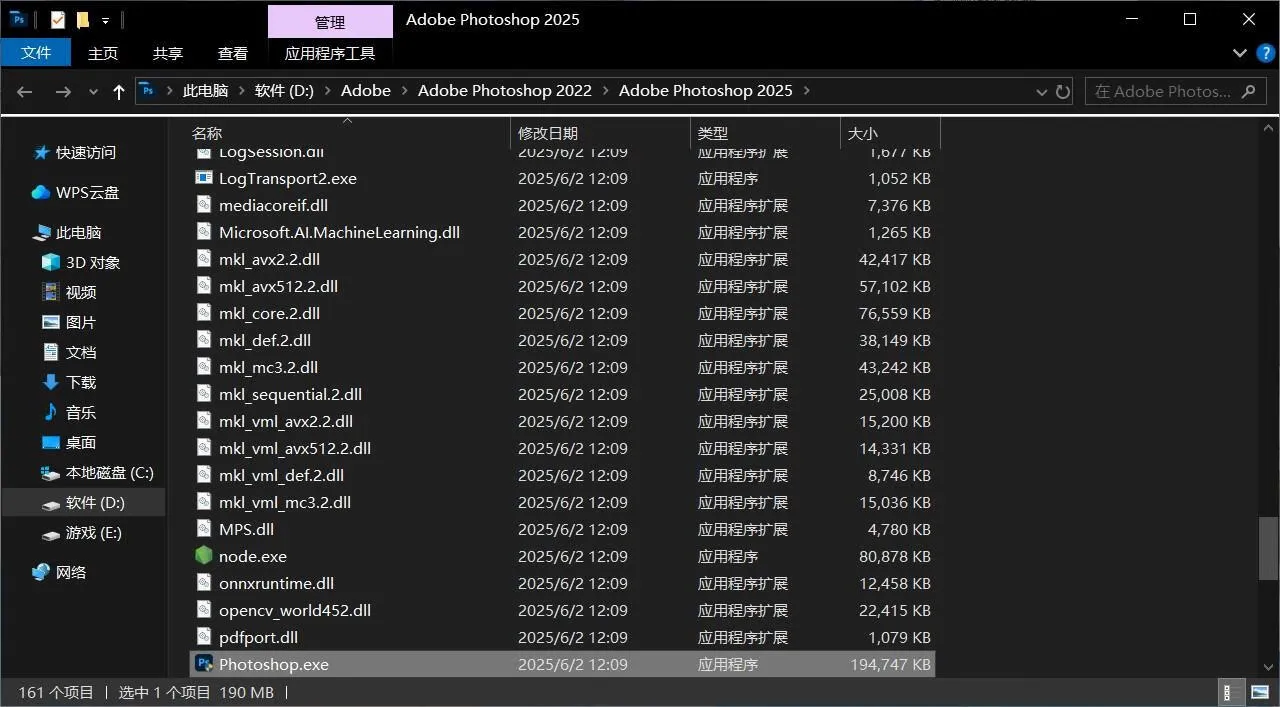Click the mkl_core.2.dll file icon

point(204,313)
